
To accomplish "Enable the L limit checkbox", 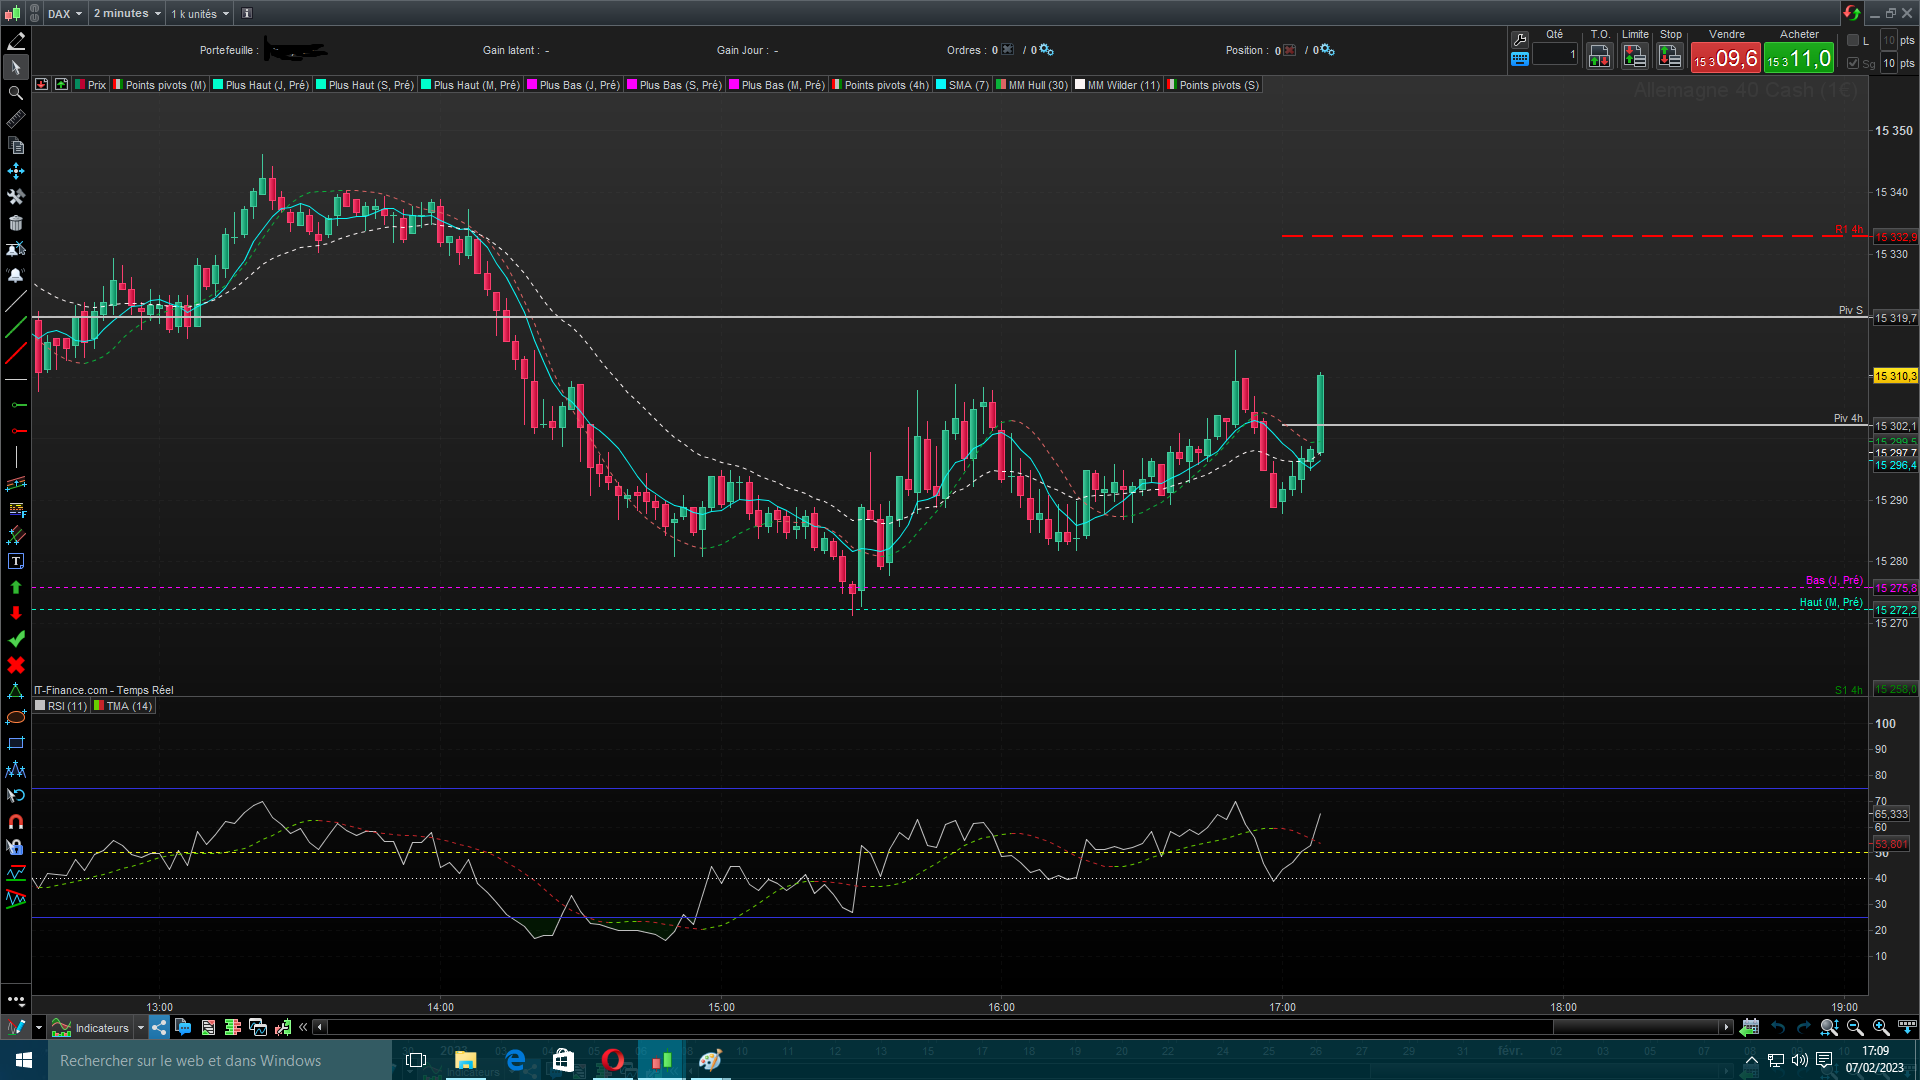I will point(1853,40).
